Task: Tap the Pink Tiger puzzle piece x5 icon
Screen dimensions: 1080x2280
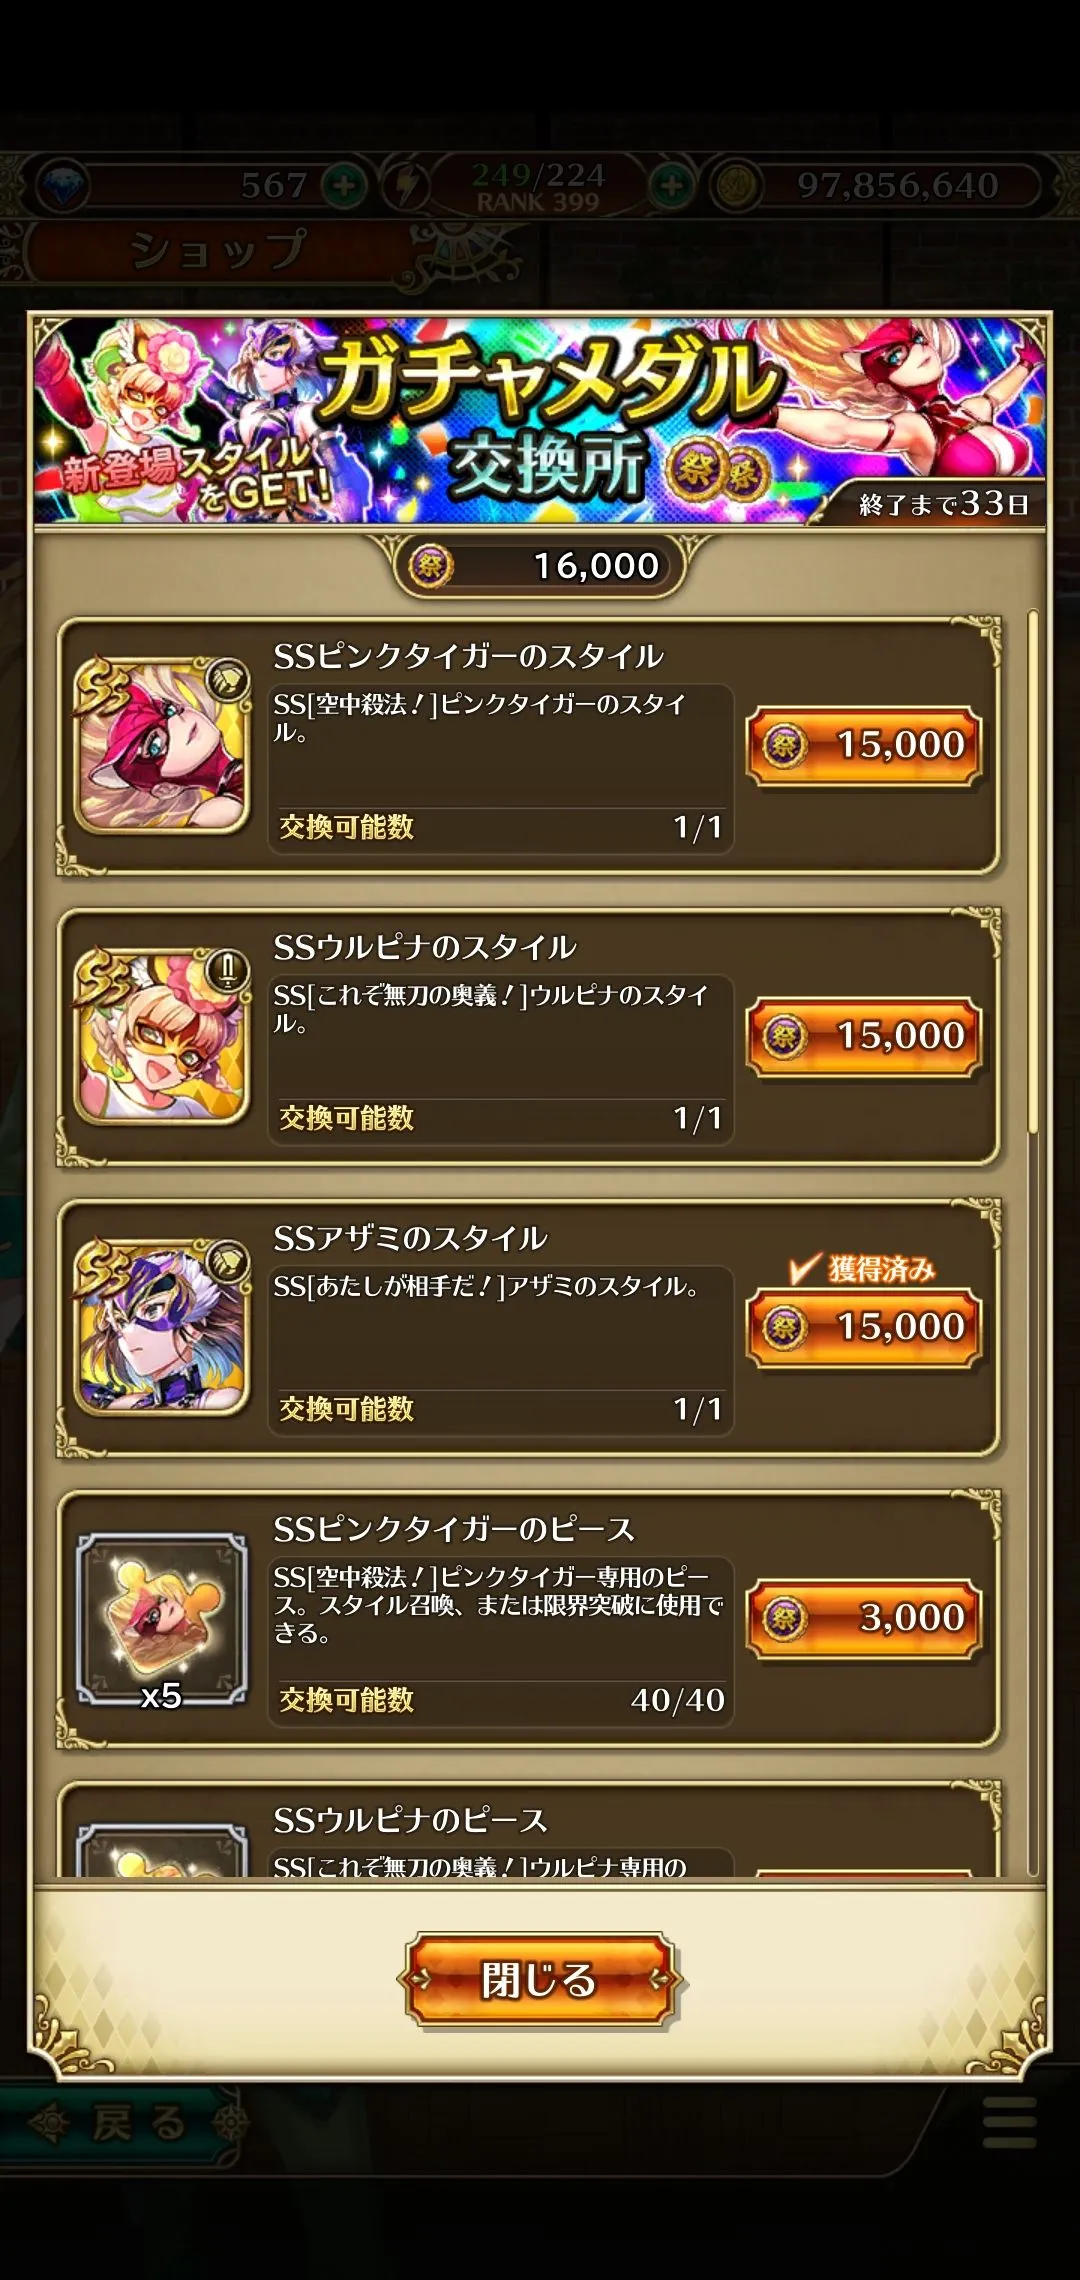Action: tap(162, 1617)
